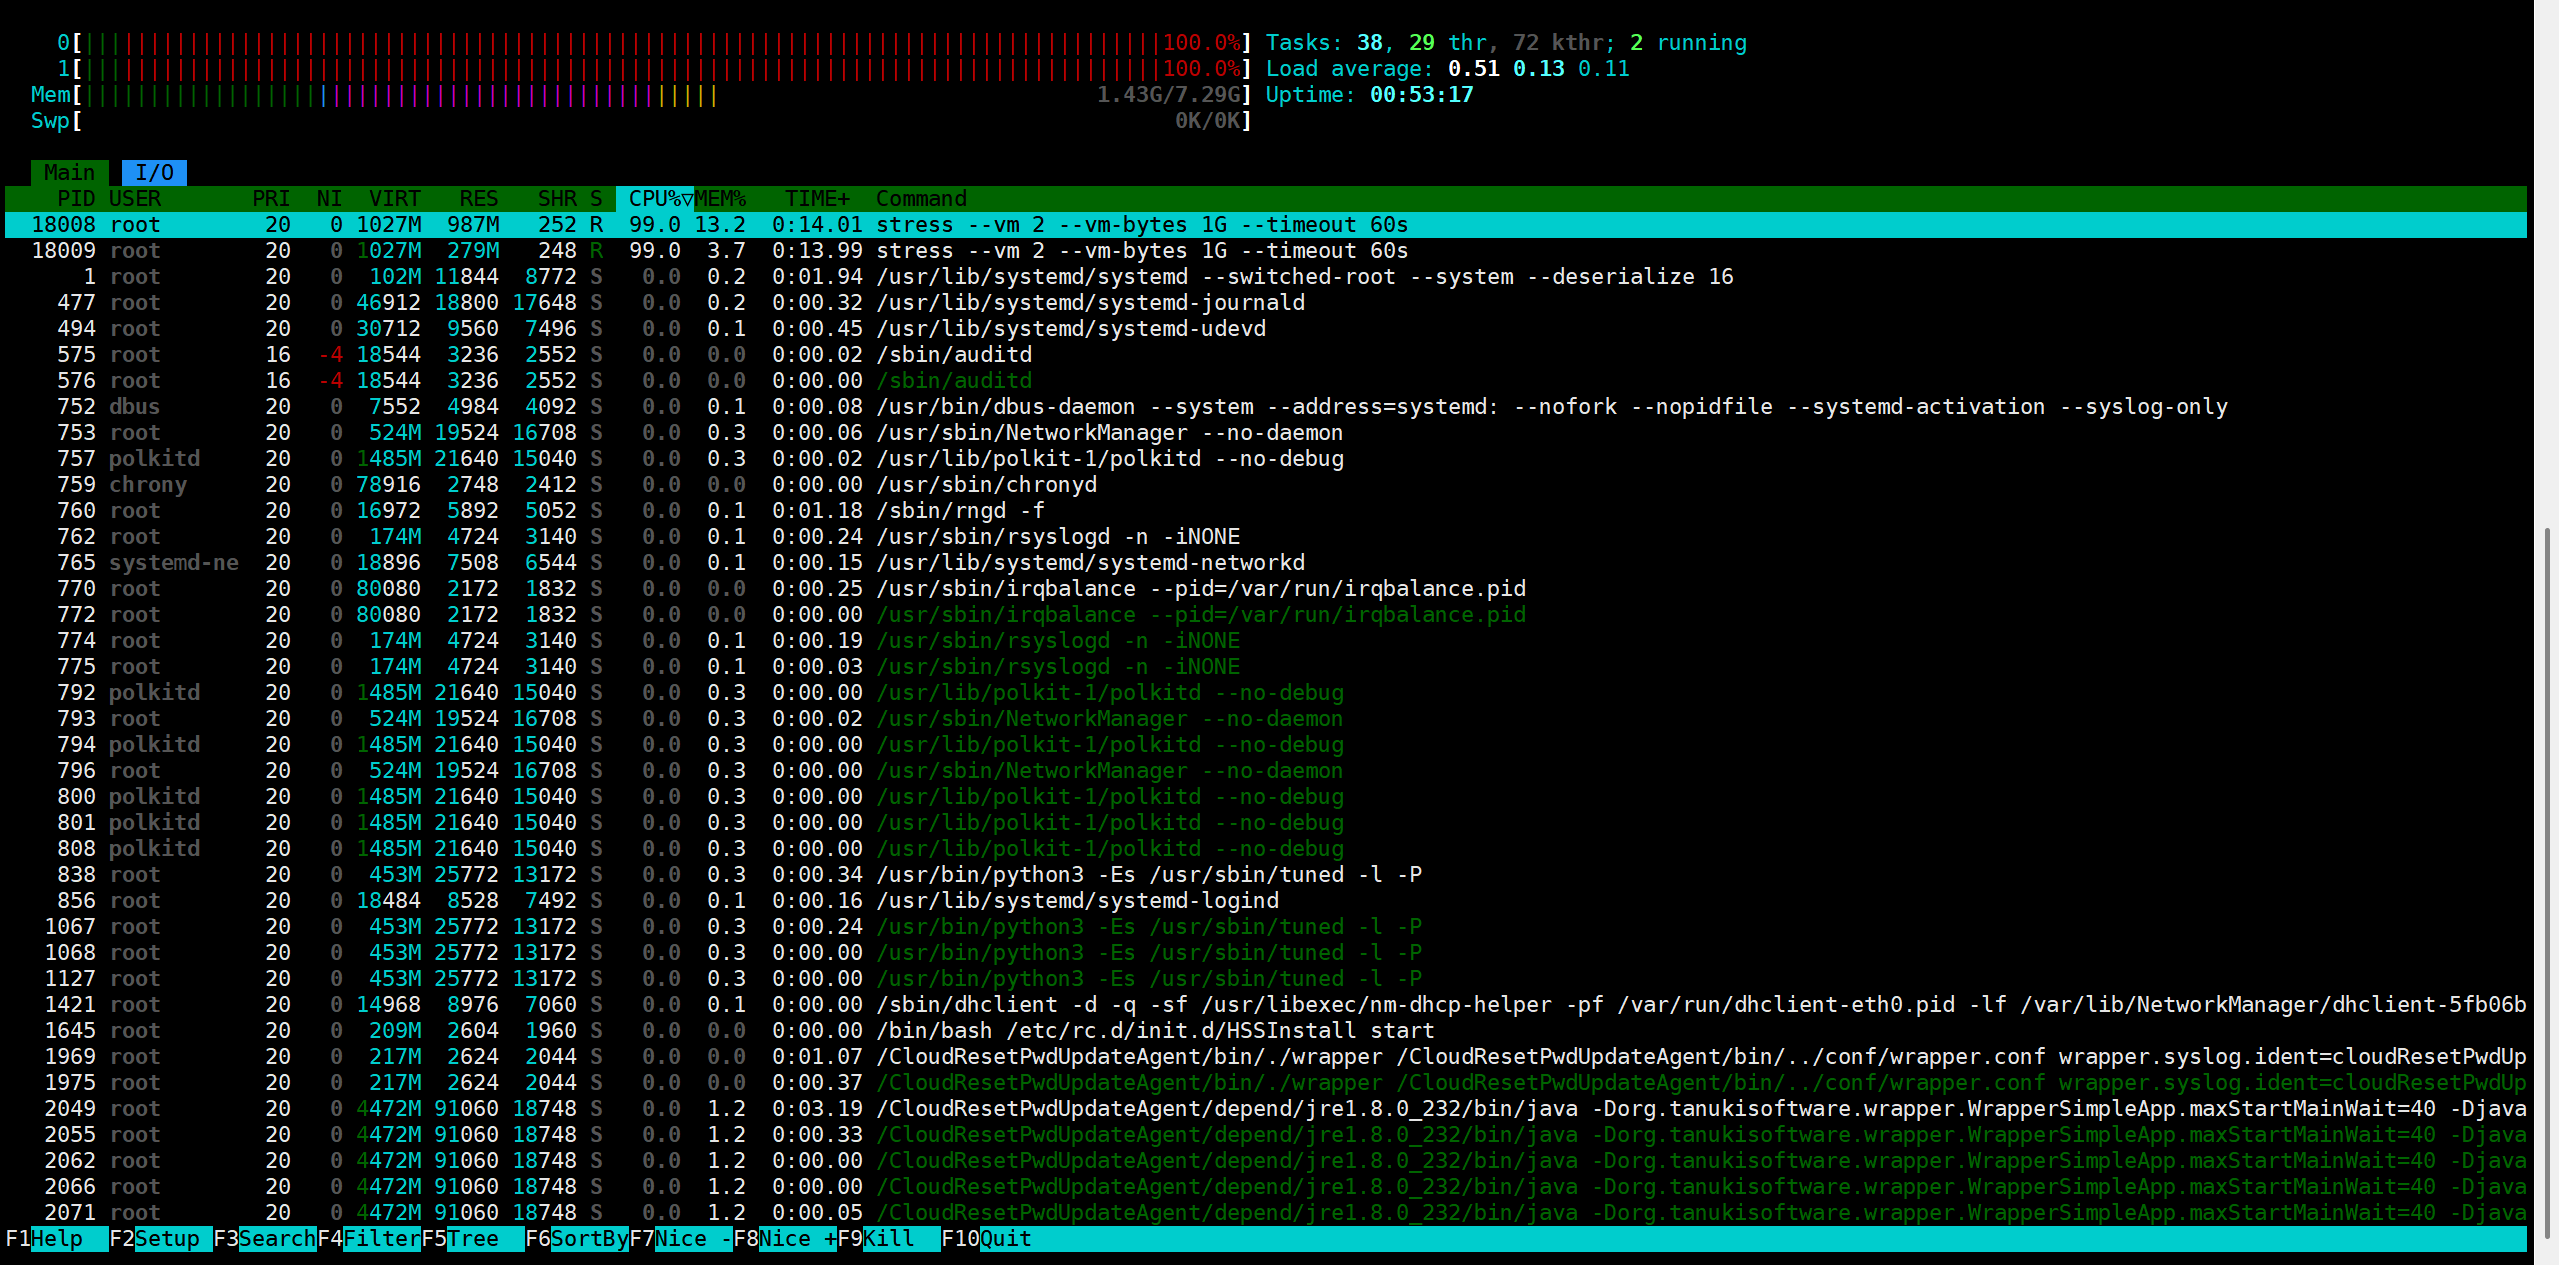2559x1265 pixels.
Task: Click F8 Nice + button
Action: 797,1238
